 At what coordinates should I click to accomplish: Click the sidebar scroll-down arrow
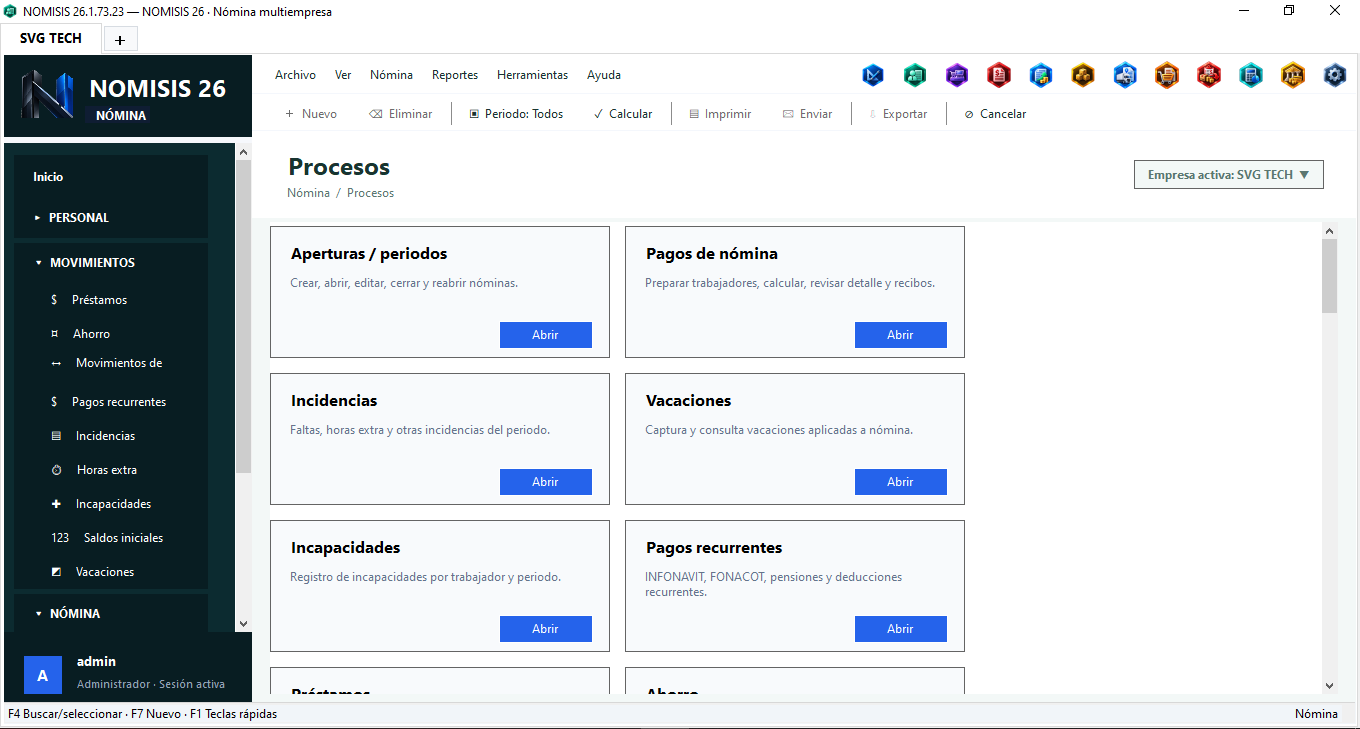243,624
